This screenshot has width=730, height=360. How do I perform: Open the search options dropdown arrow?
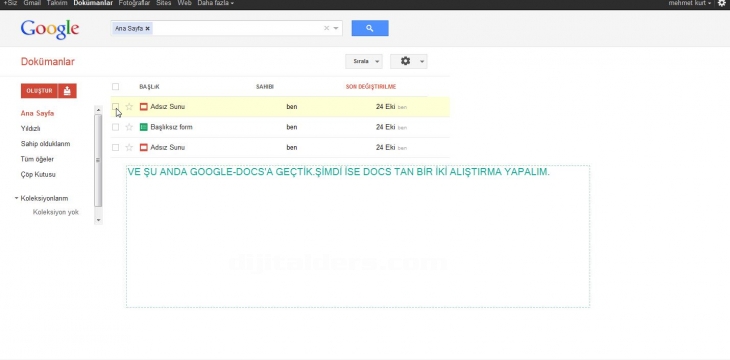pyautogui.click(x=336, y=28)
